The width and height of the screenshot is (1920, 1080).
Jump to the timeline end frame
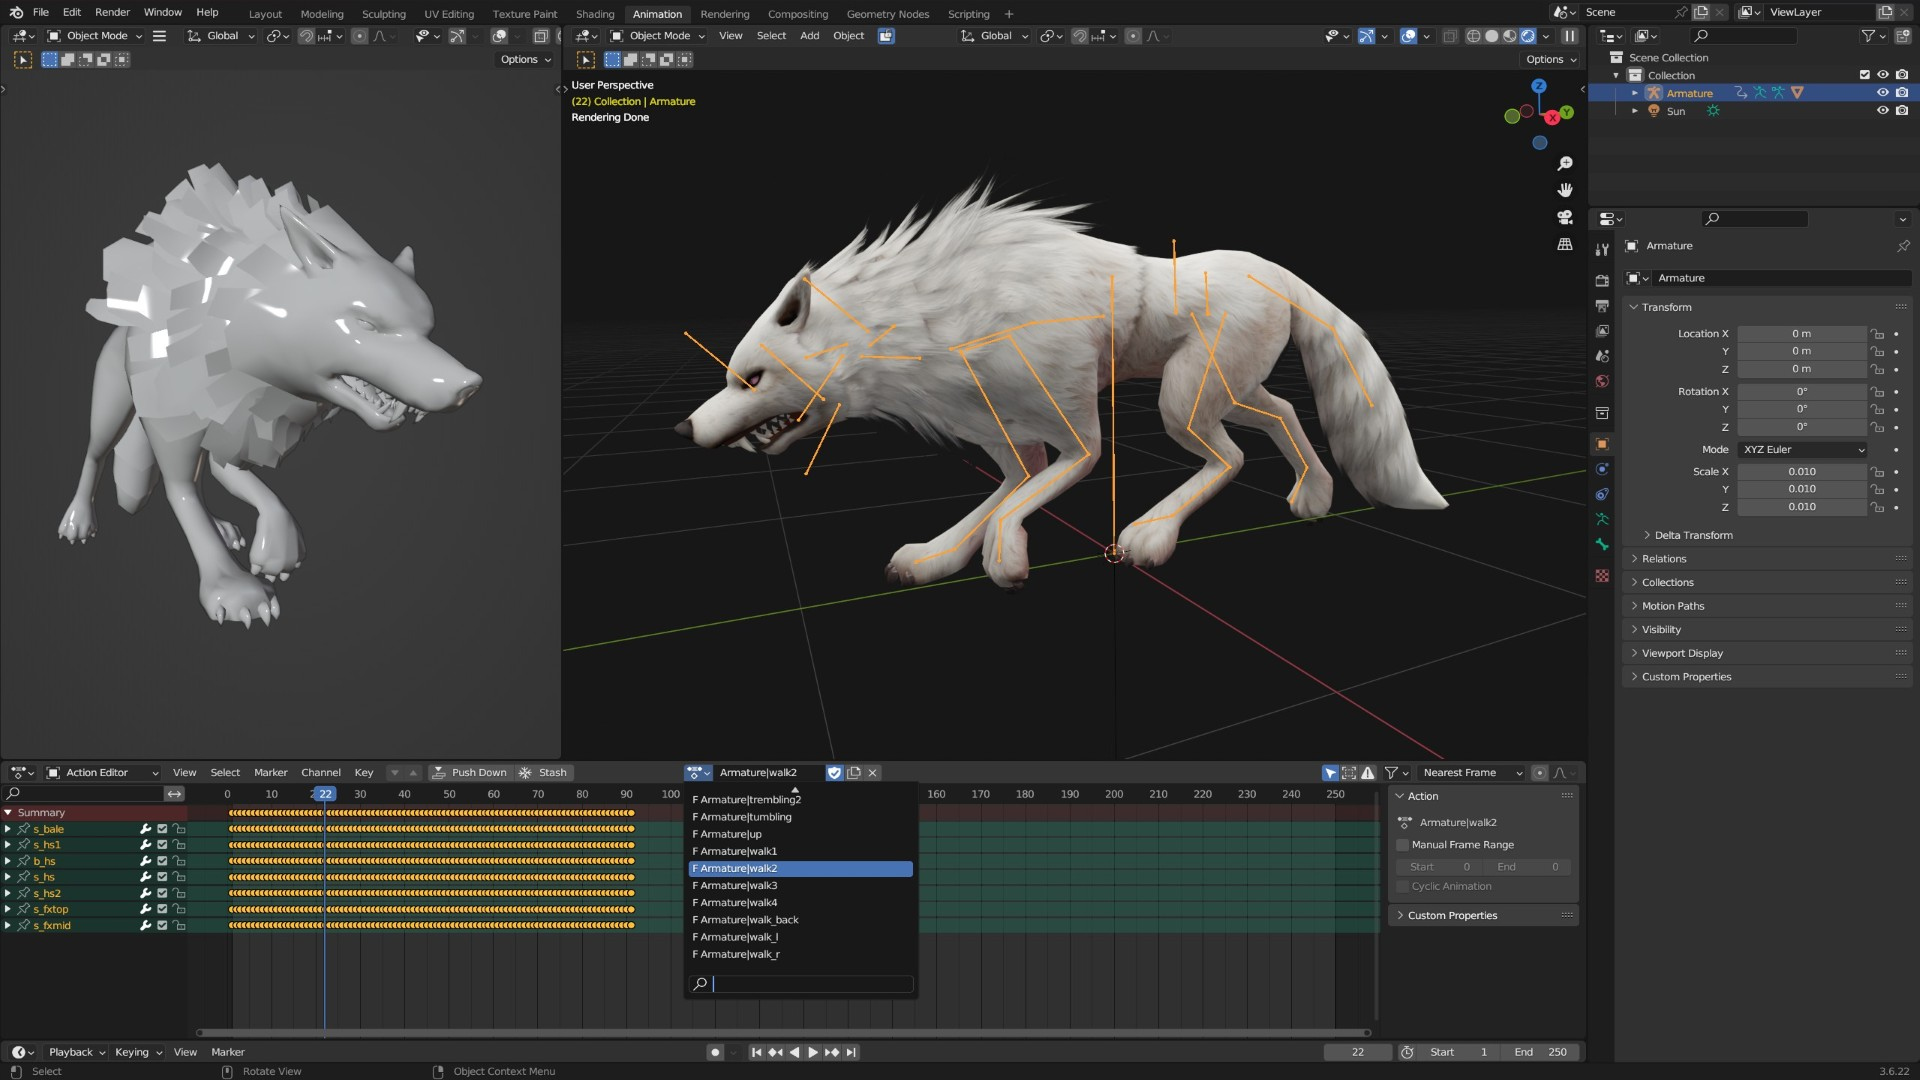point(851,1052)
